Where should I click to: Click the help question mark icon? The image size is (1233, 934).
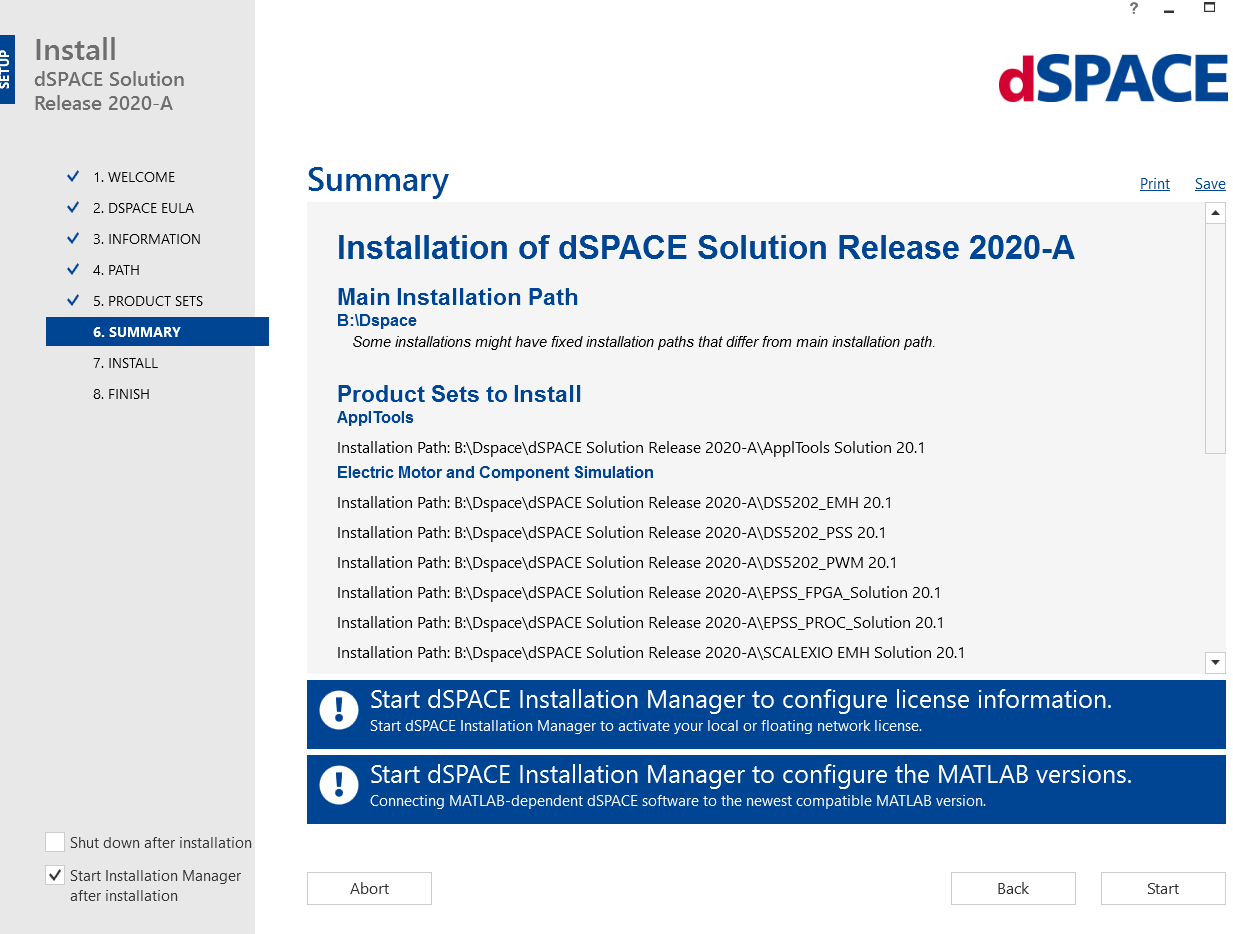(x=1133, y=9)
